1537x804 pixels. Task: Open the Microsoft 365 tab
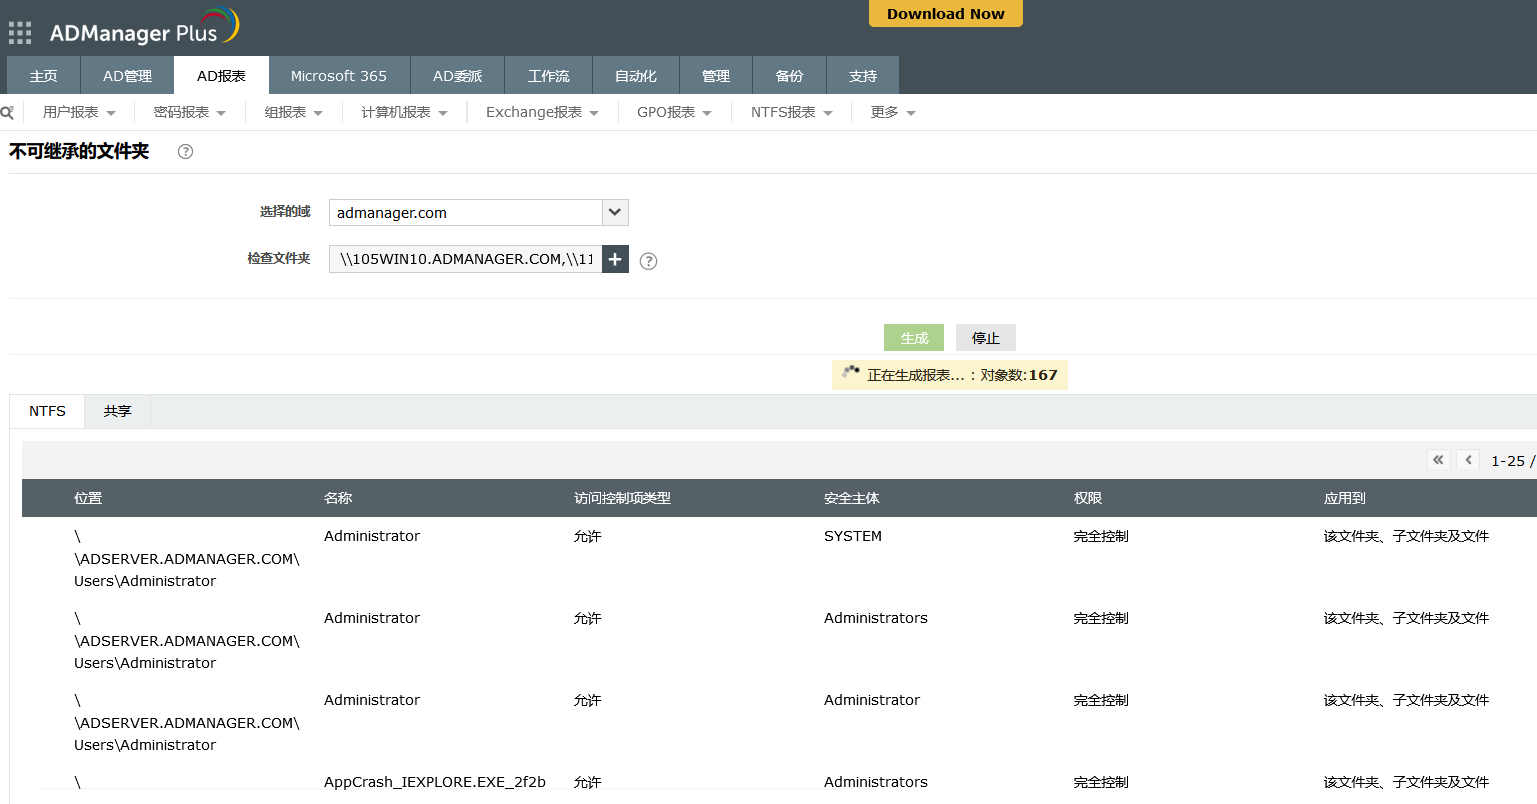tap(338, 76)
